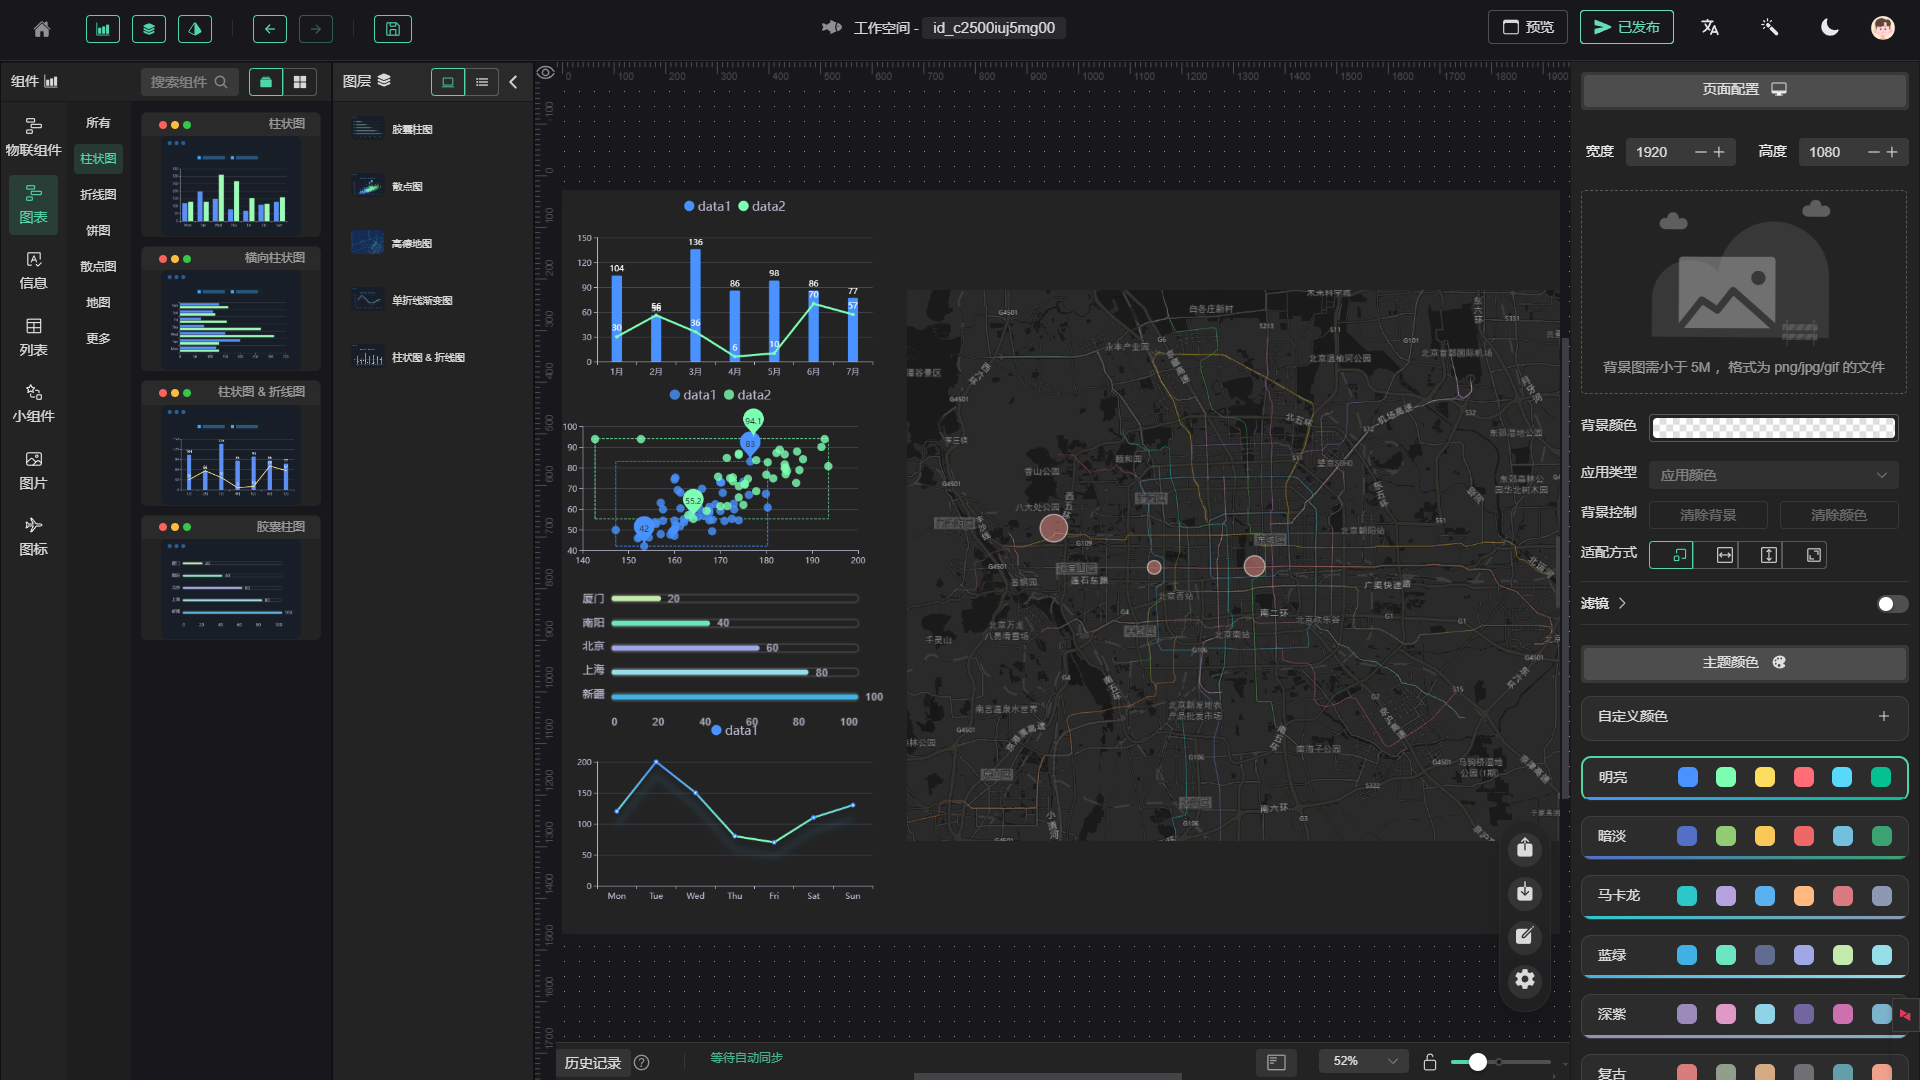The height and width of the screenshot is (1080, 1920).
Task: Click the 预览 preview button
Action: [1527, 28]
